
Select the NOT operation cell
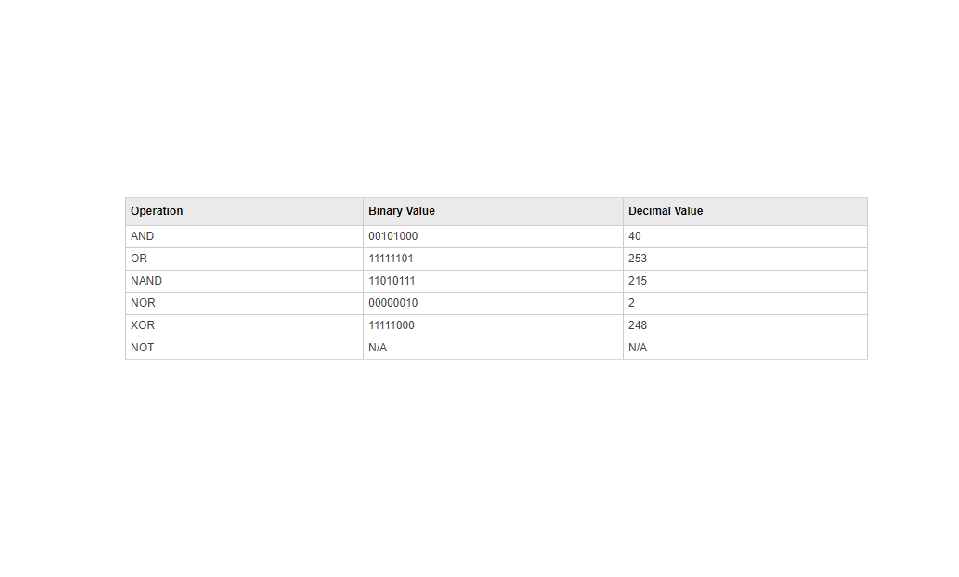(x=143, y=347)
